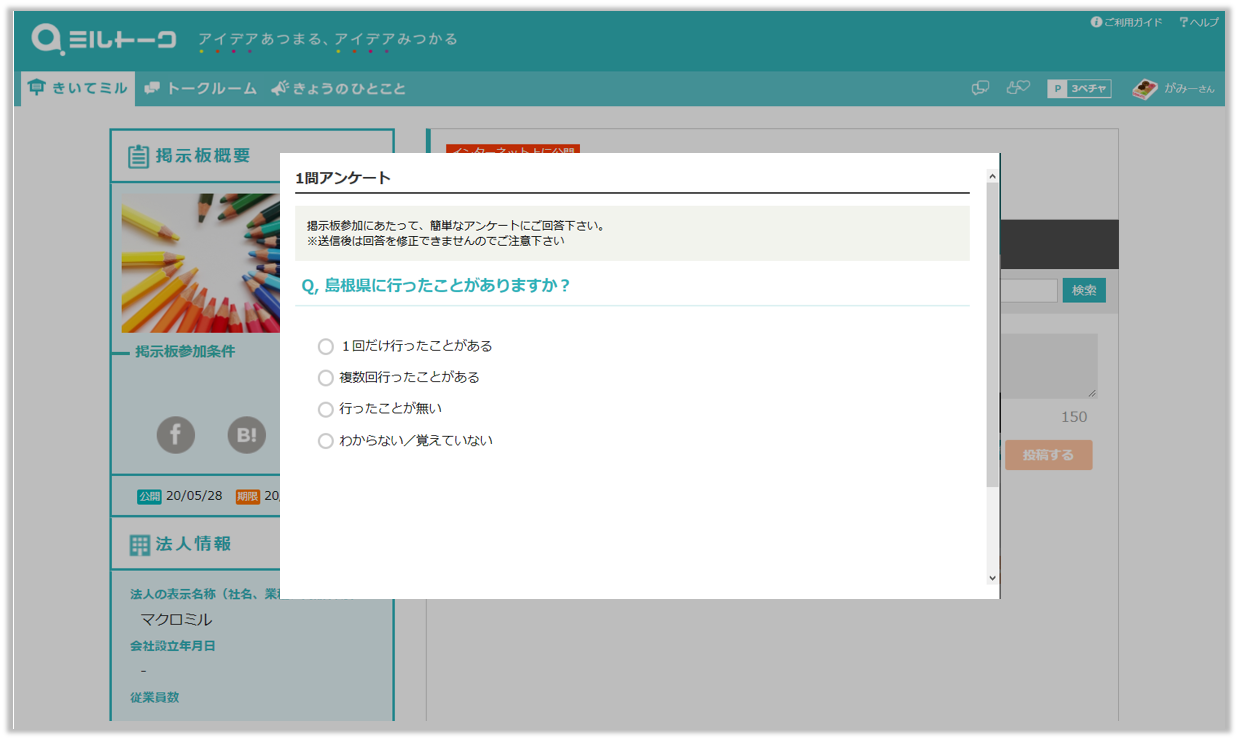Switch to the きいてミル tab
Screen dimensions: 1238x740
79,88
